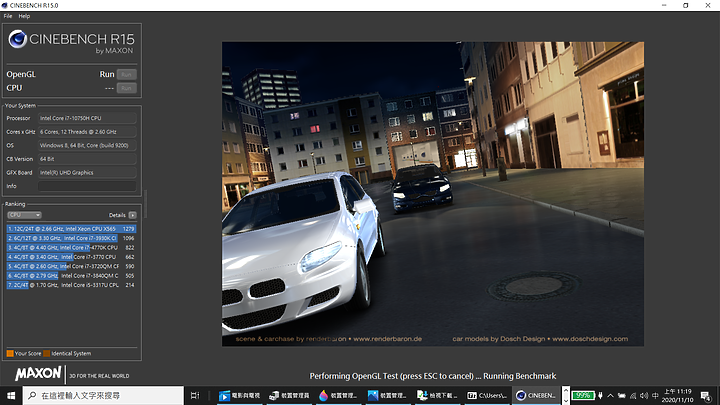Click the Cinebench R15 logo icon

[17, 39]
